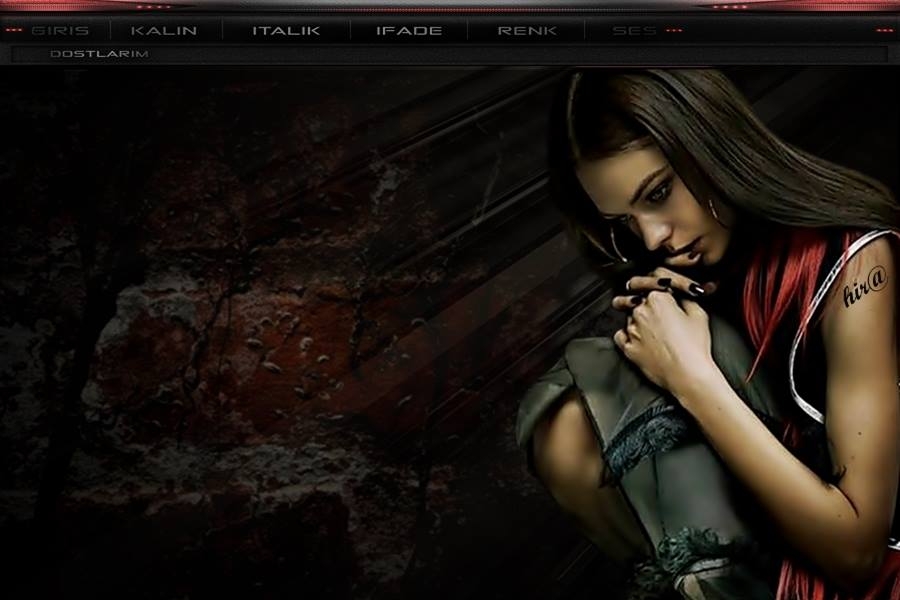Click the red dots indicator beside GIRIS
Image resolution: width=900 pixels, height=600 pixels.
coord(14,30)
